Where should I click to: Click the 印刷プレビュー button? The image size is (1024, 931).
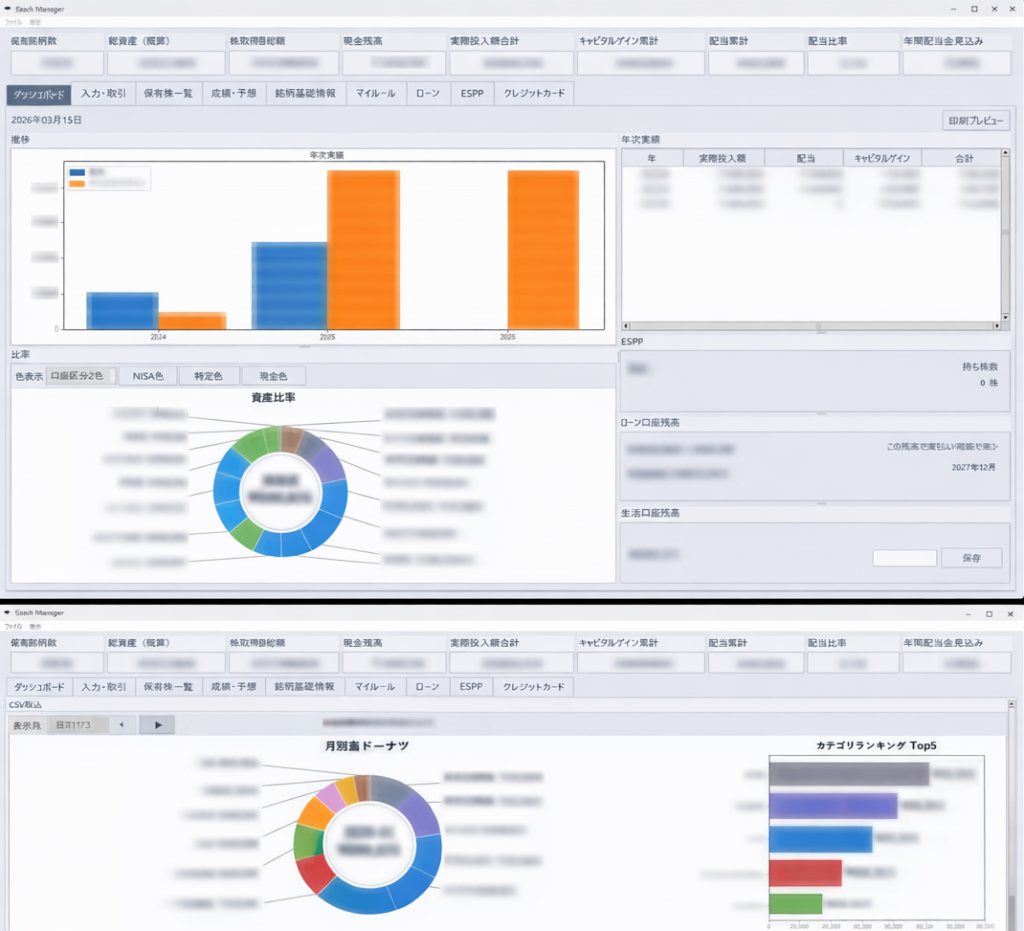click(x=976, y=120)
